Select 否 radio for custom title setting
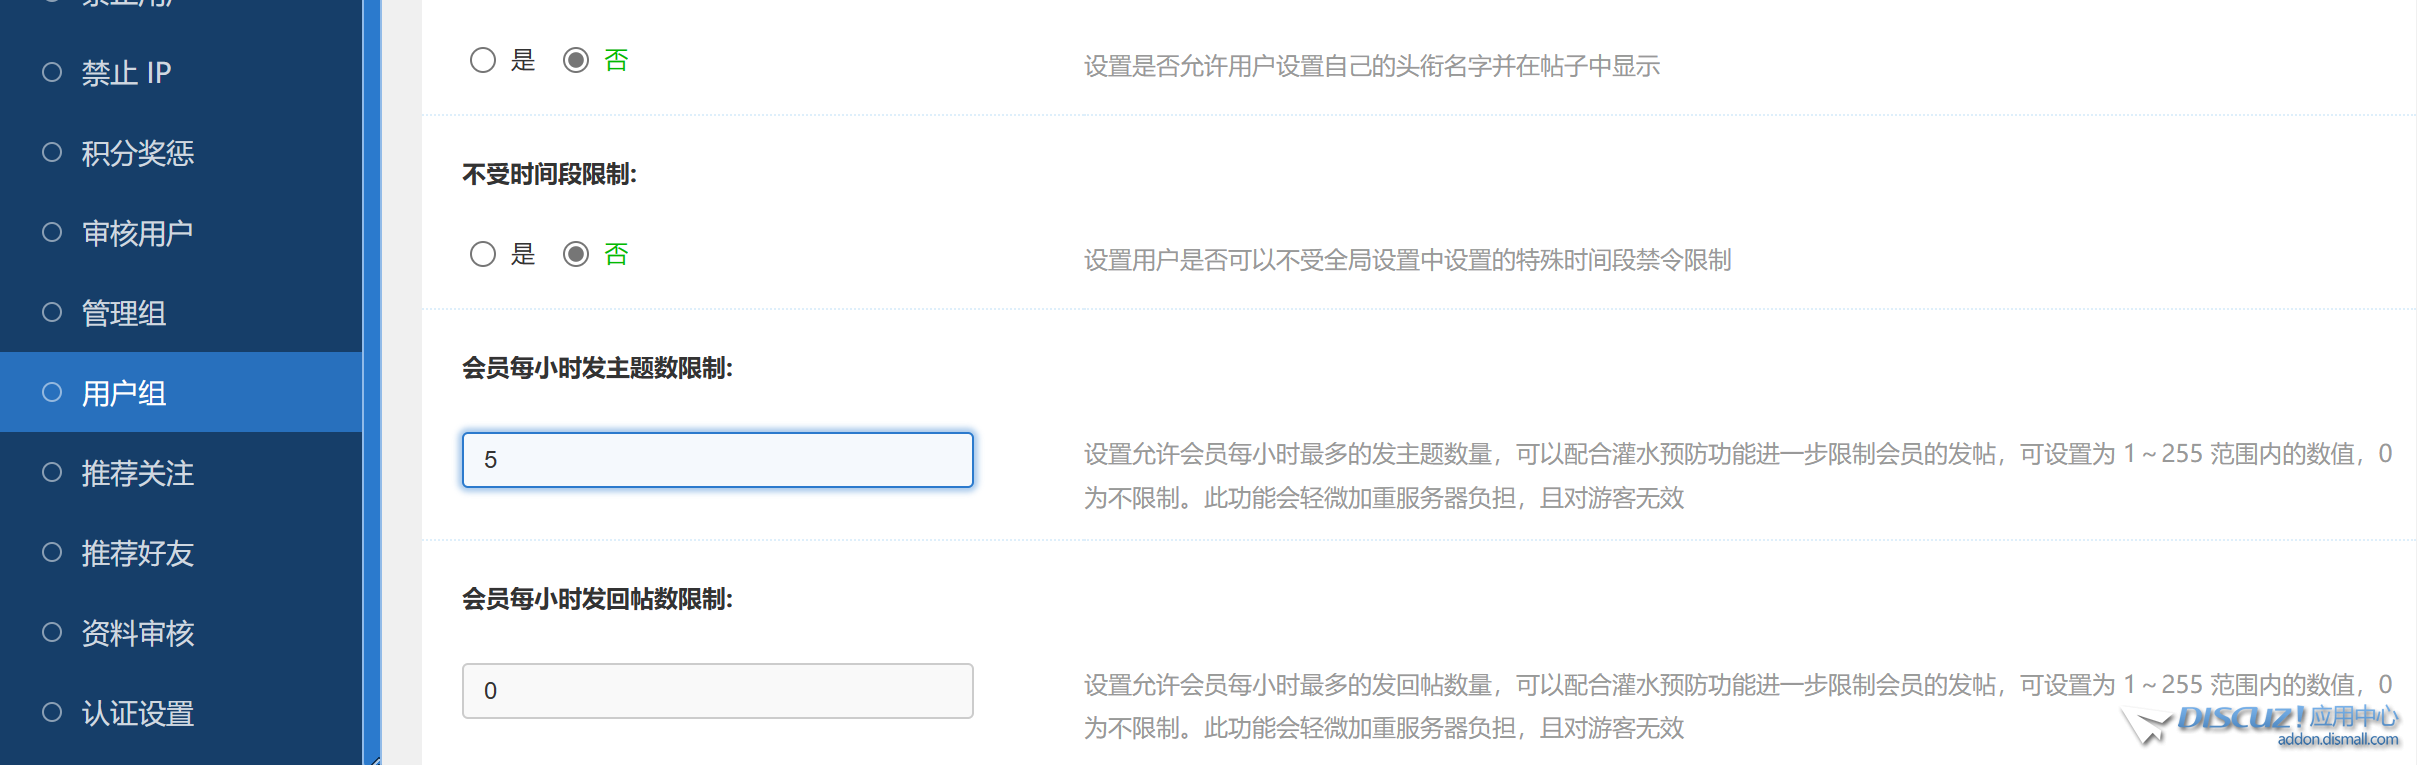 tap(576, 60)
